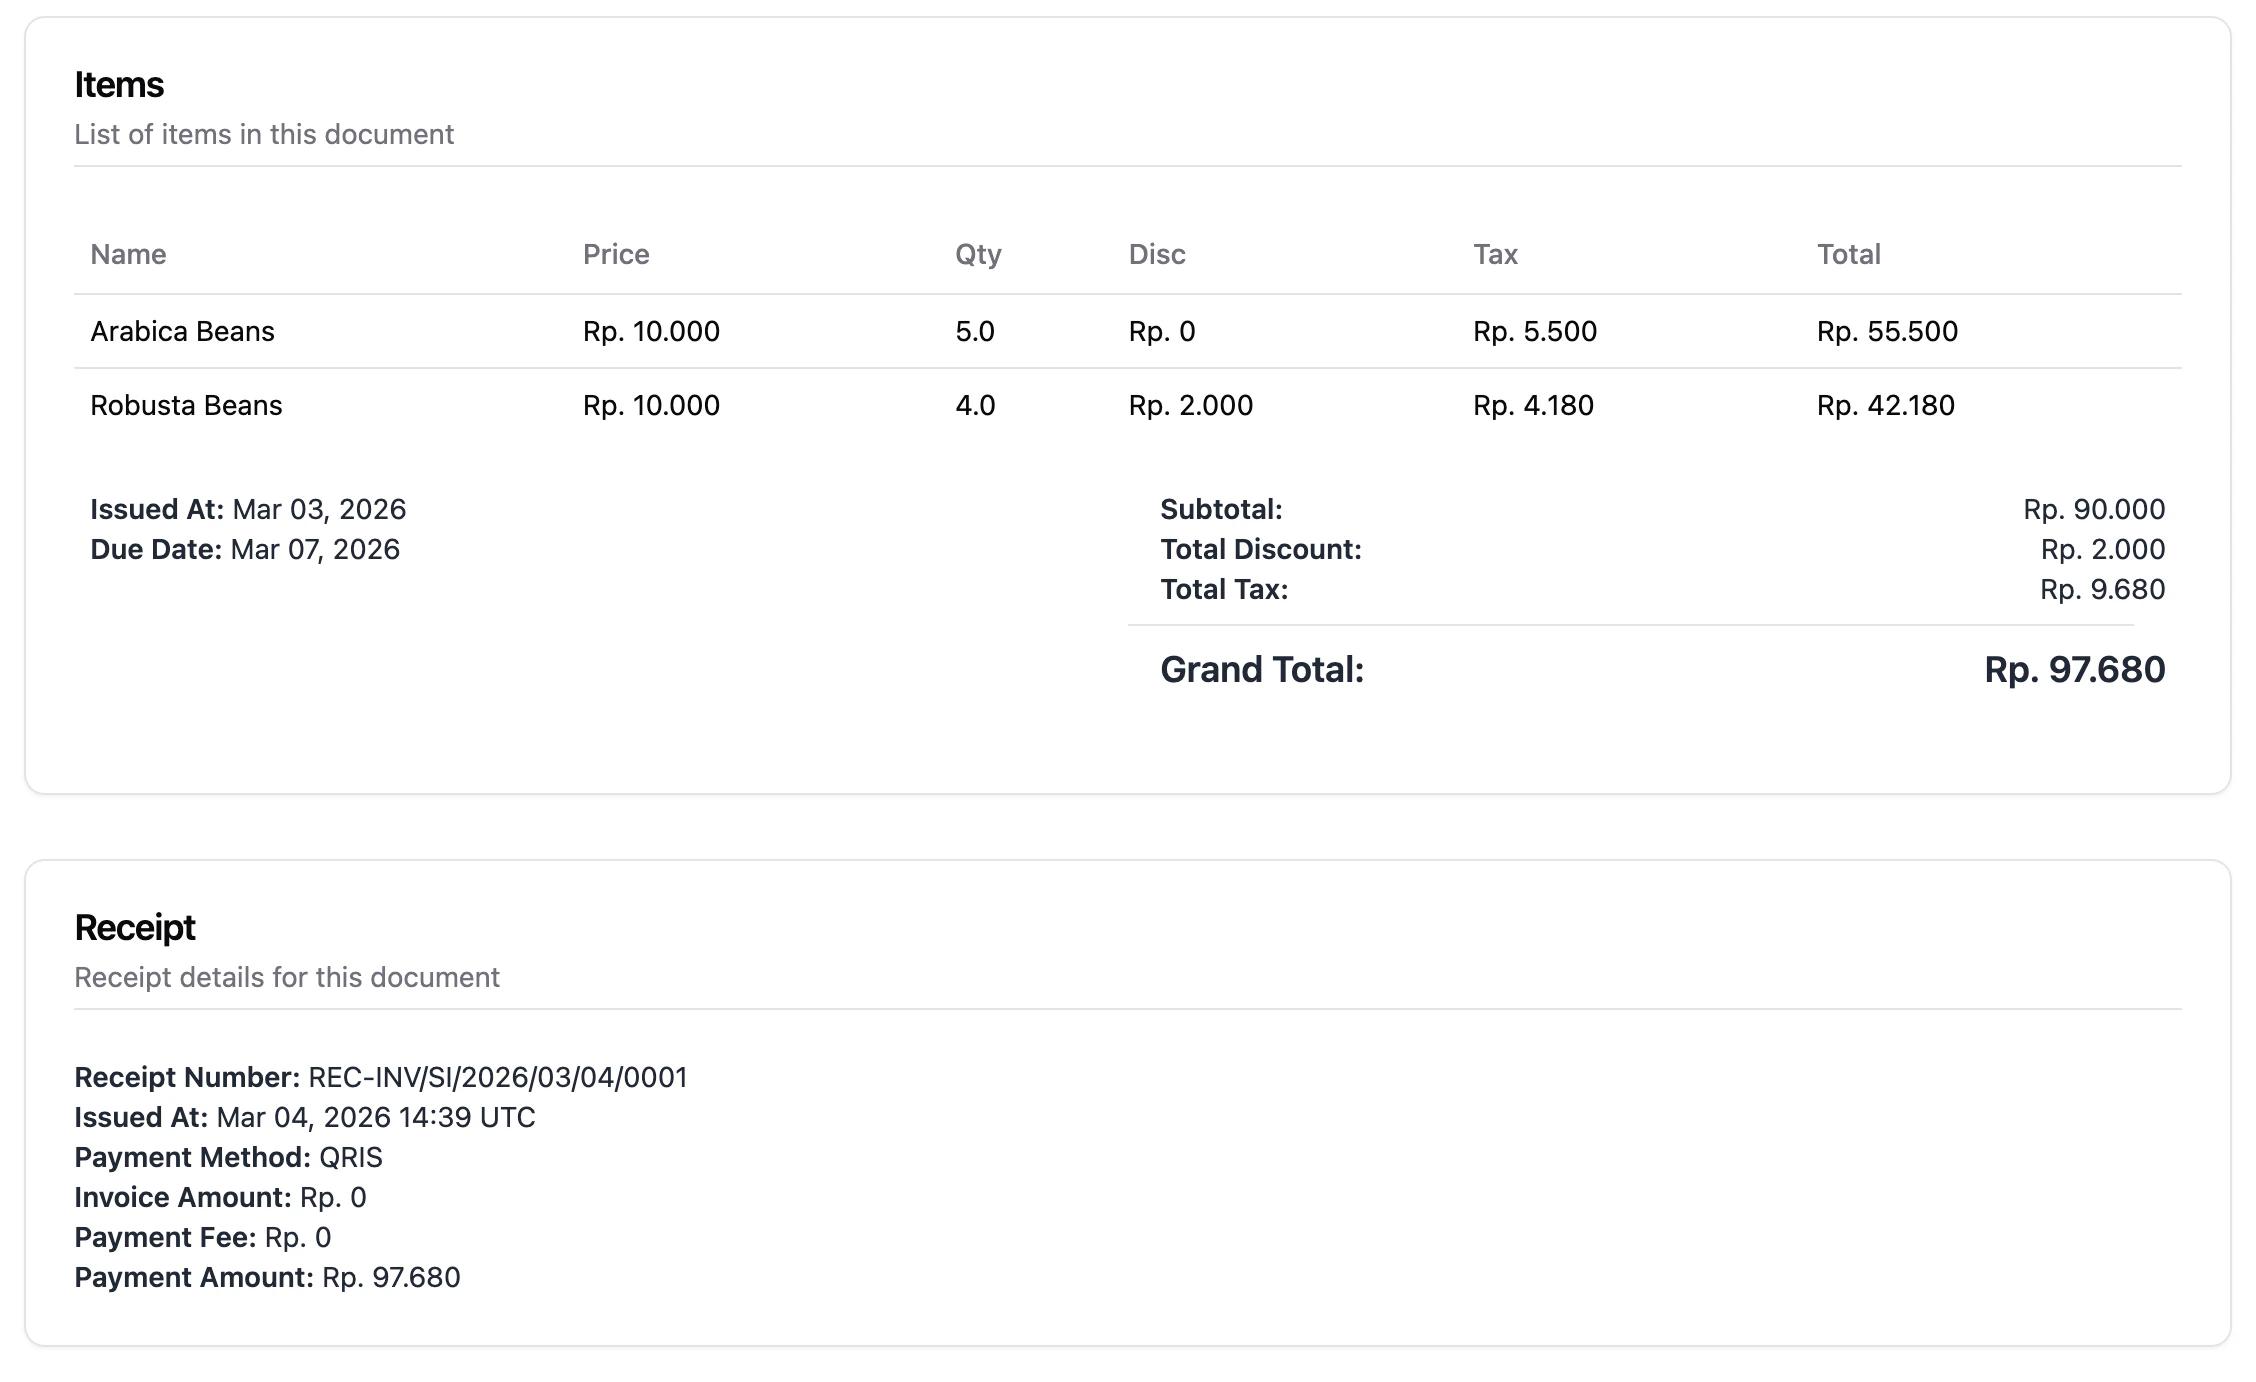Click the Items section heading

(119, 85)
